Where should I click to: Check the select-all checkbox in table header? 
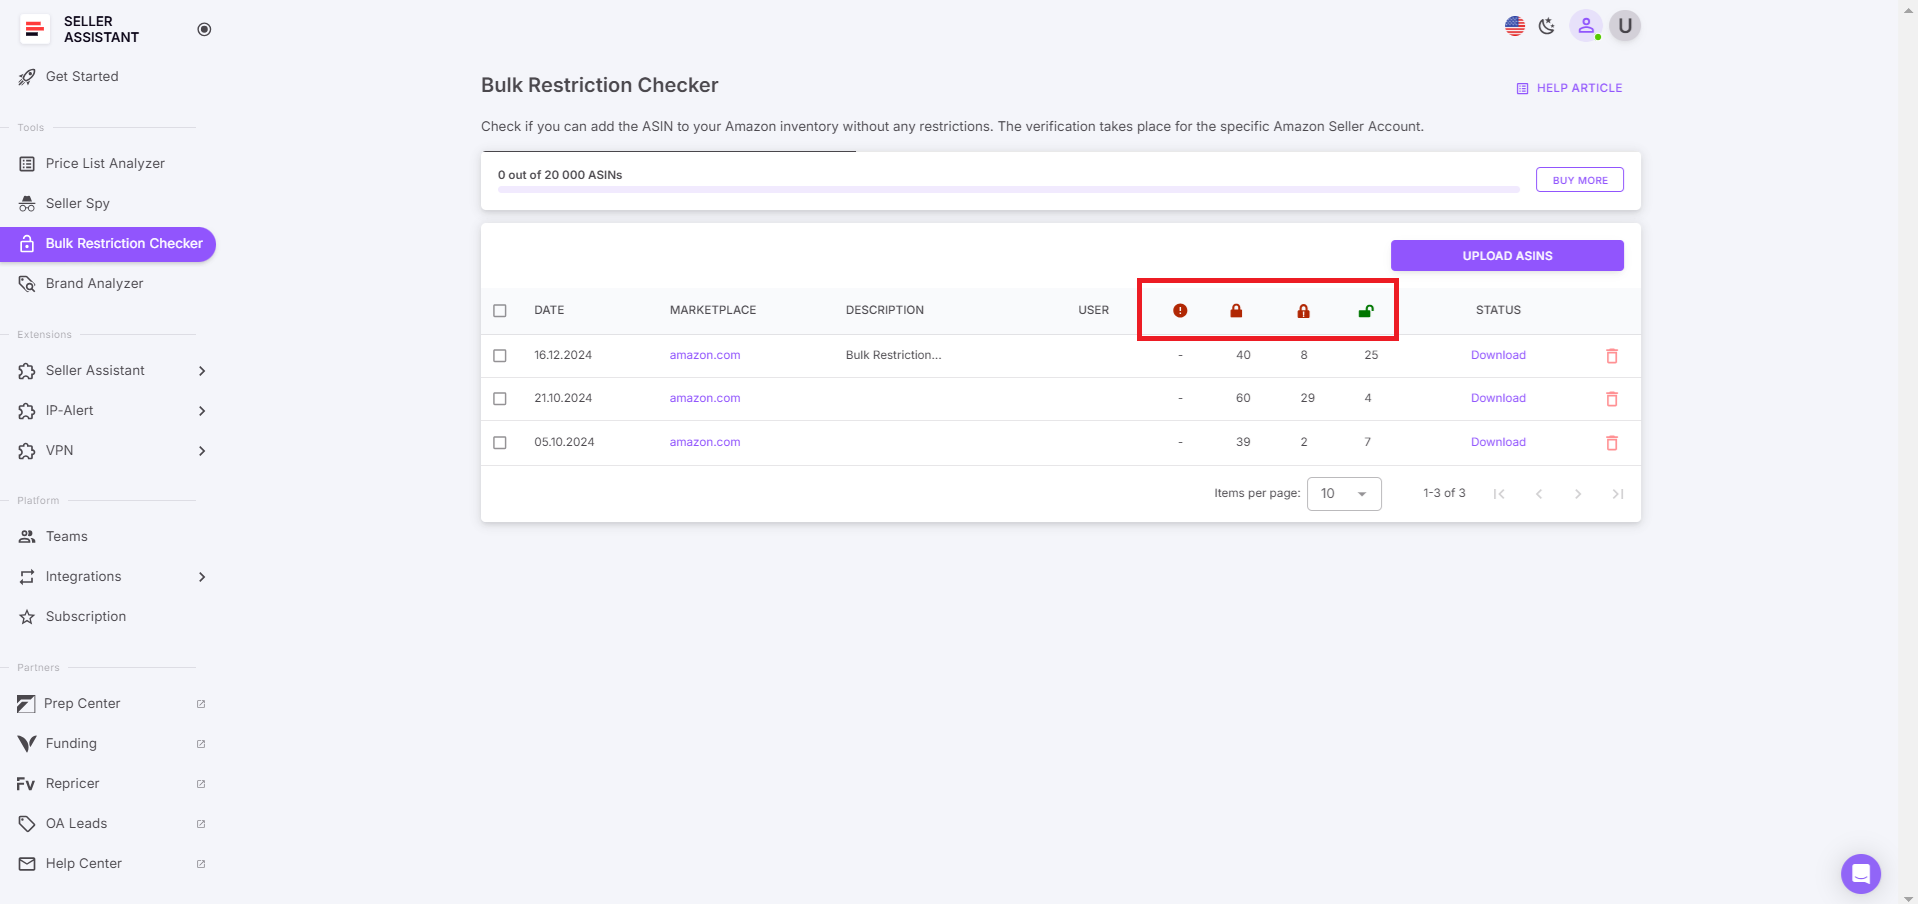pyautogui.click(x=500, y=311)
